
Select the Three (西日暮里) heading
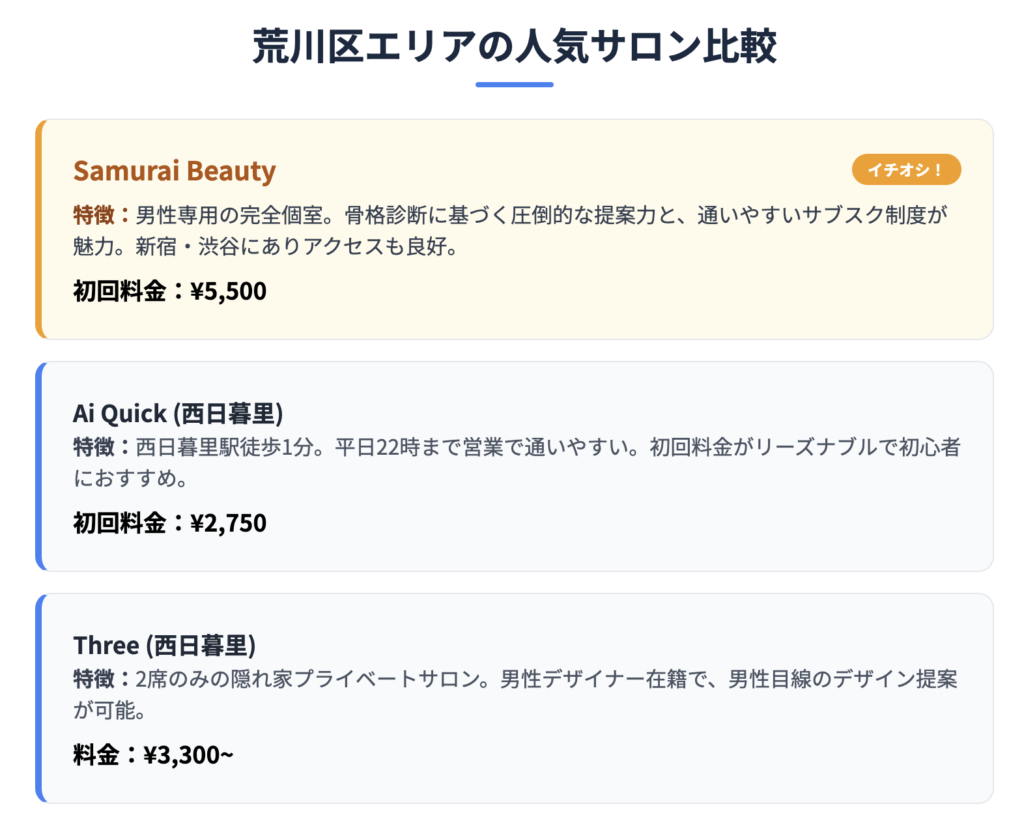165,645
